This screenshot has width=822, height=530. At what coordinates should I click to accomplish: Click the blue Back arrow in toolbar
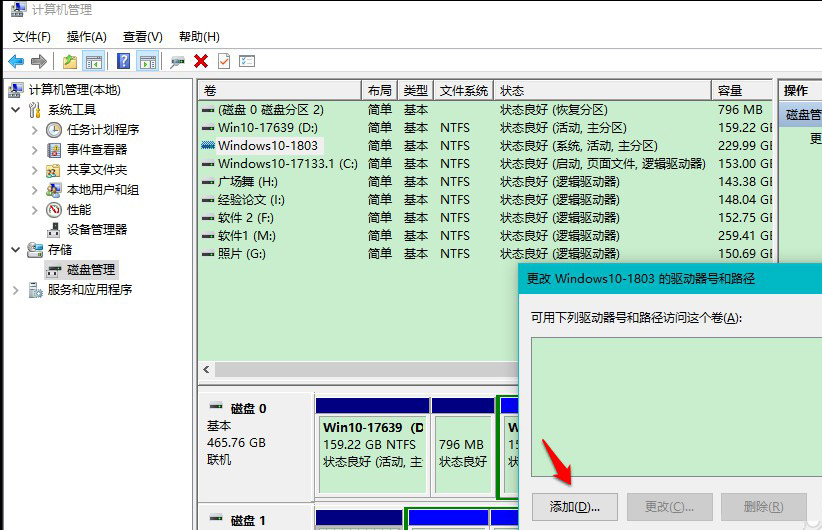16,61
